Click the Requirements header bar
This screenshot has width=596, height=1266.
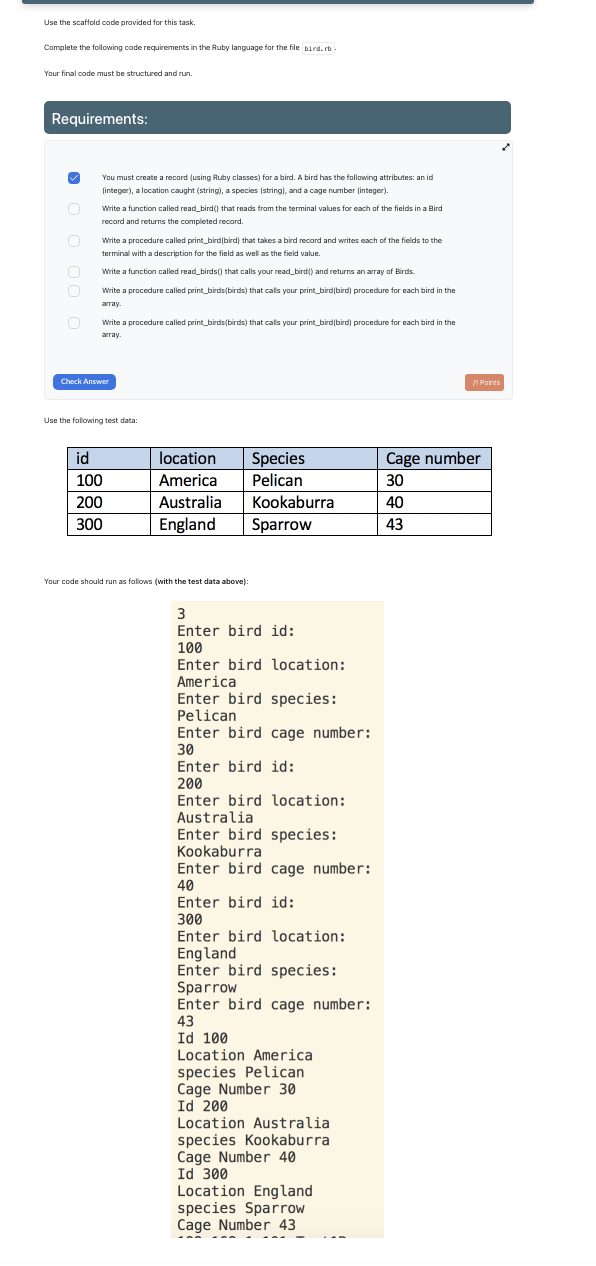coord(277,117)
